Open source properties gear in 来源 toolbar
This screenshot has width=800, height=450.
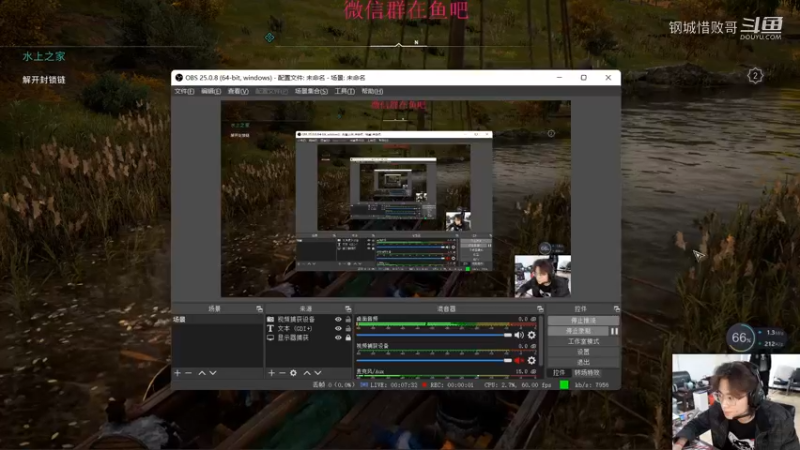click(293, 373)
